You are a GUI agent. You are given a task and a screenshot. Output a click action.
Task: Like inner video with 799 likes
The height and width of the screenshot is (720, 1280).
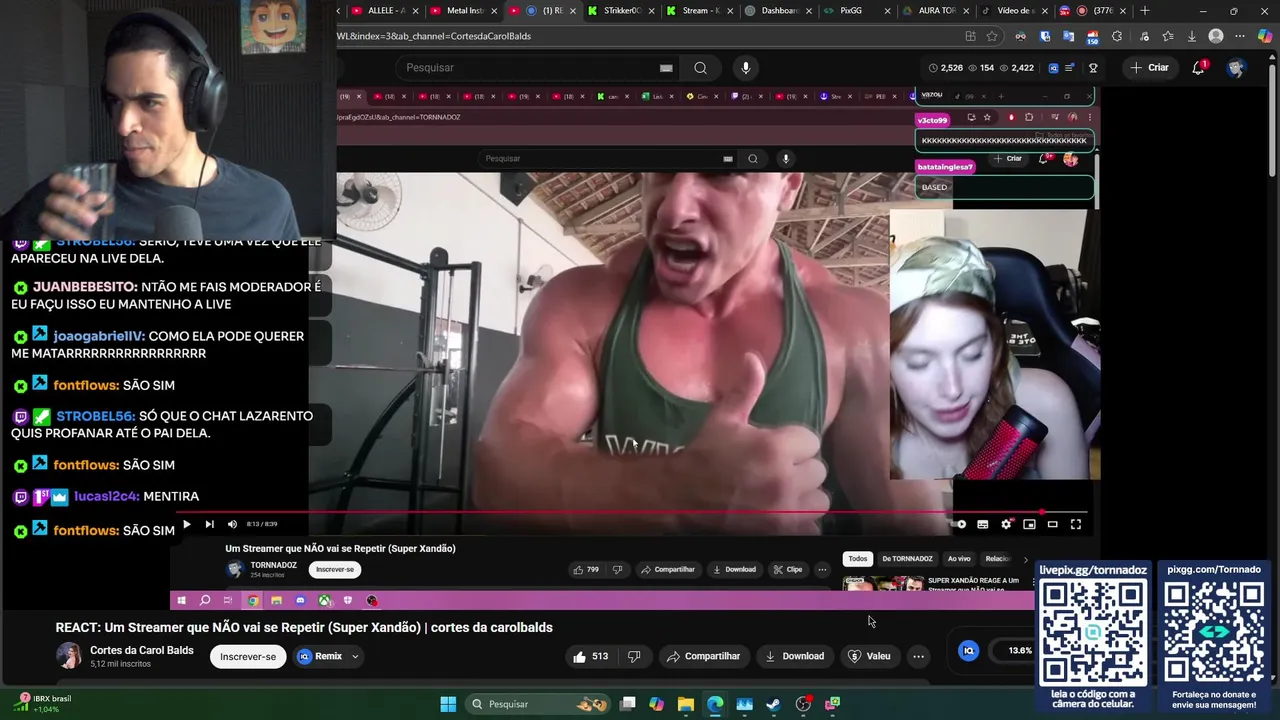click(586, 569)
